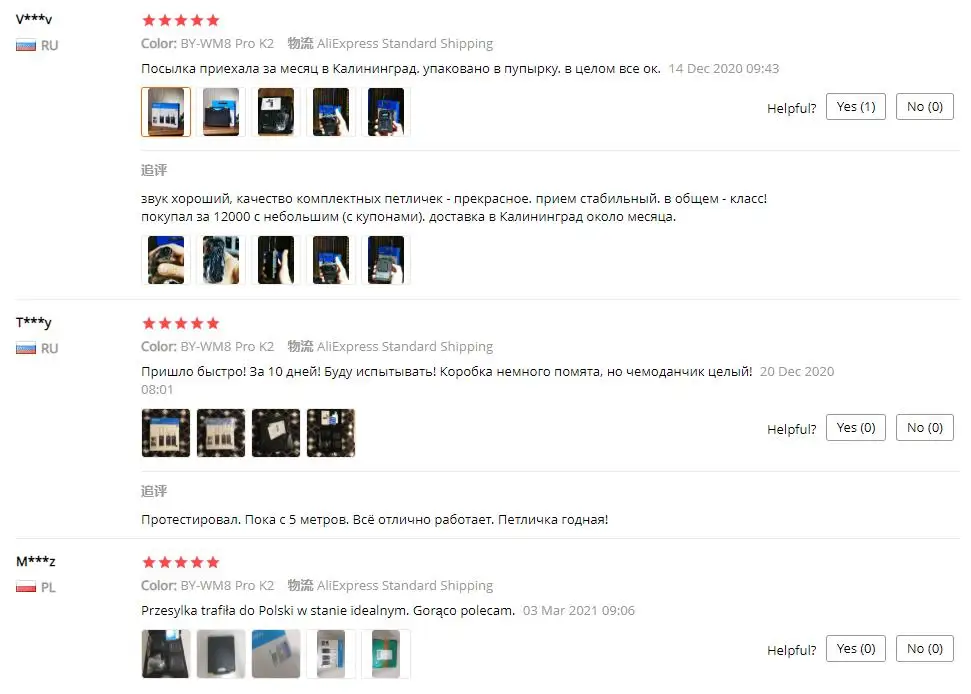Viewport: 971px width, 694px height.
Task: Open first photo in V***v follow-up review
Action: (166, 260)
